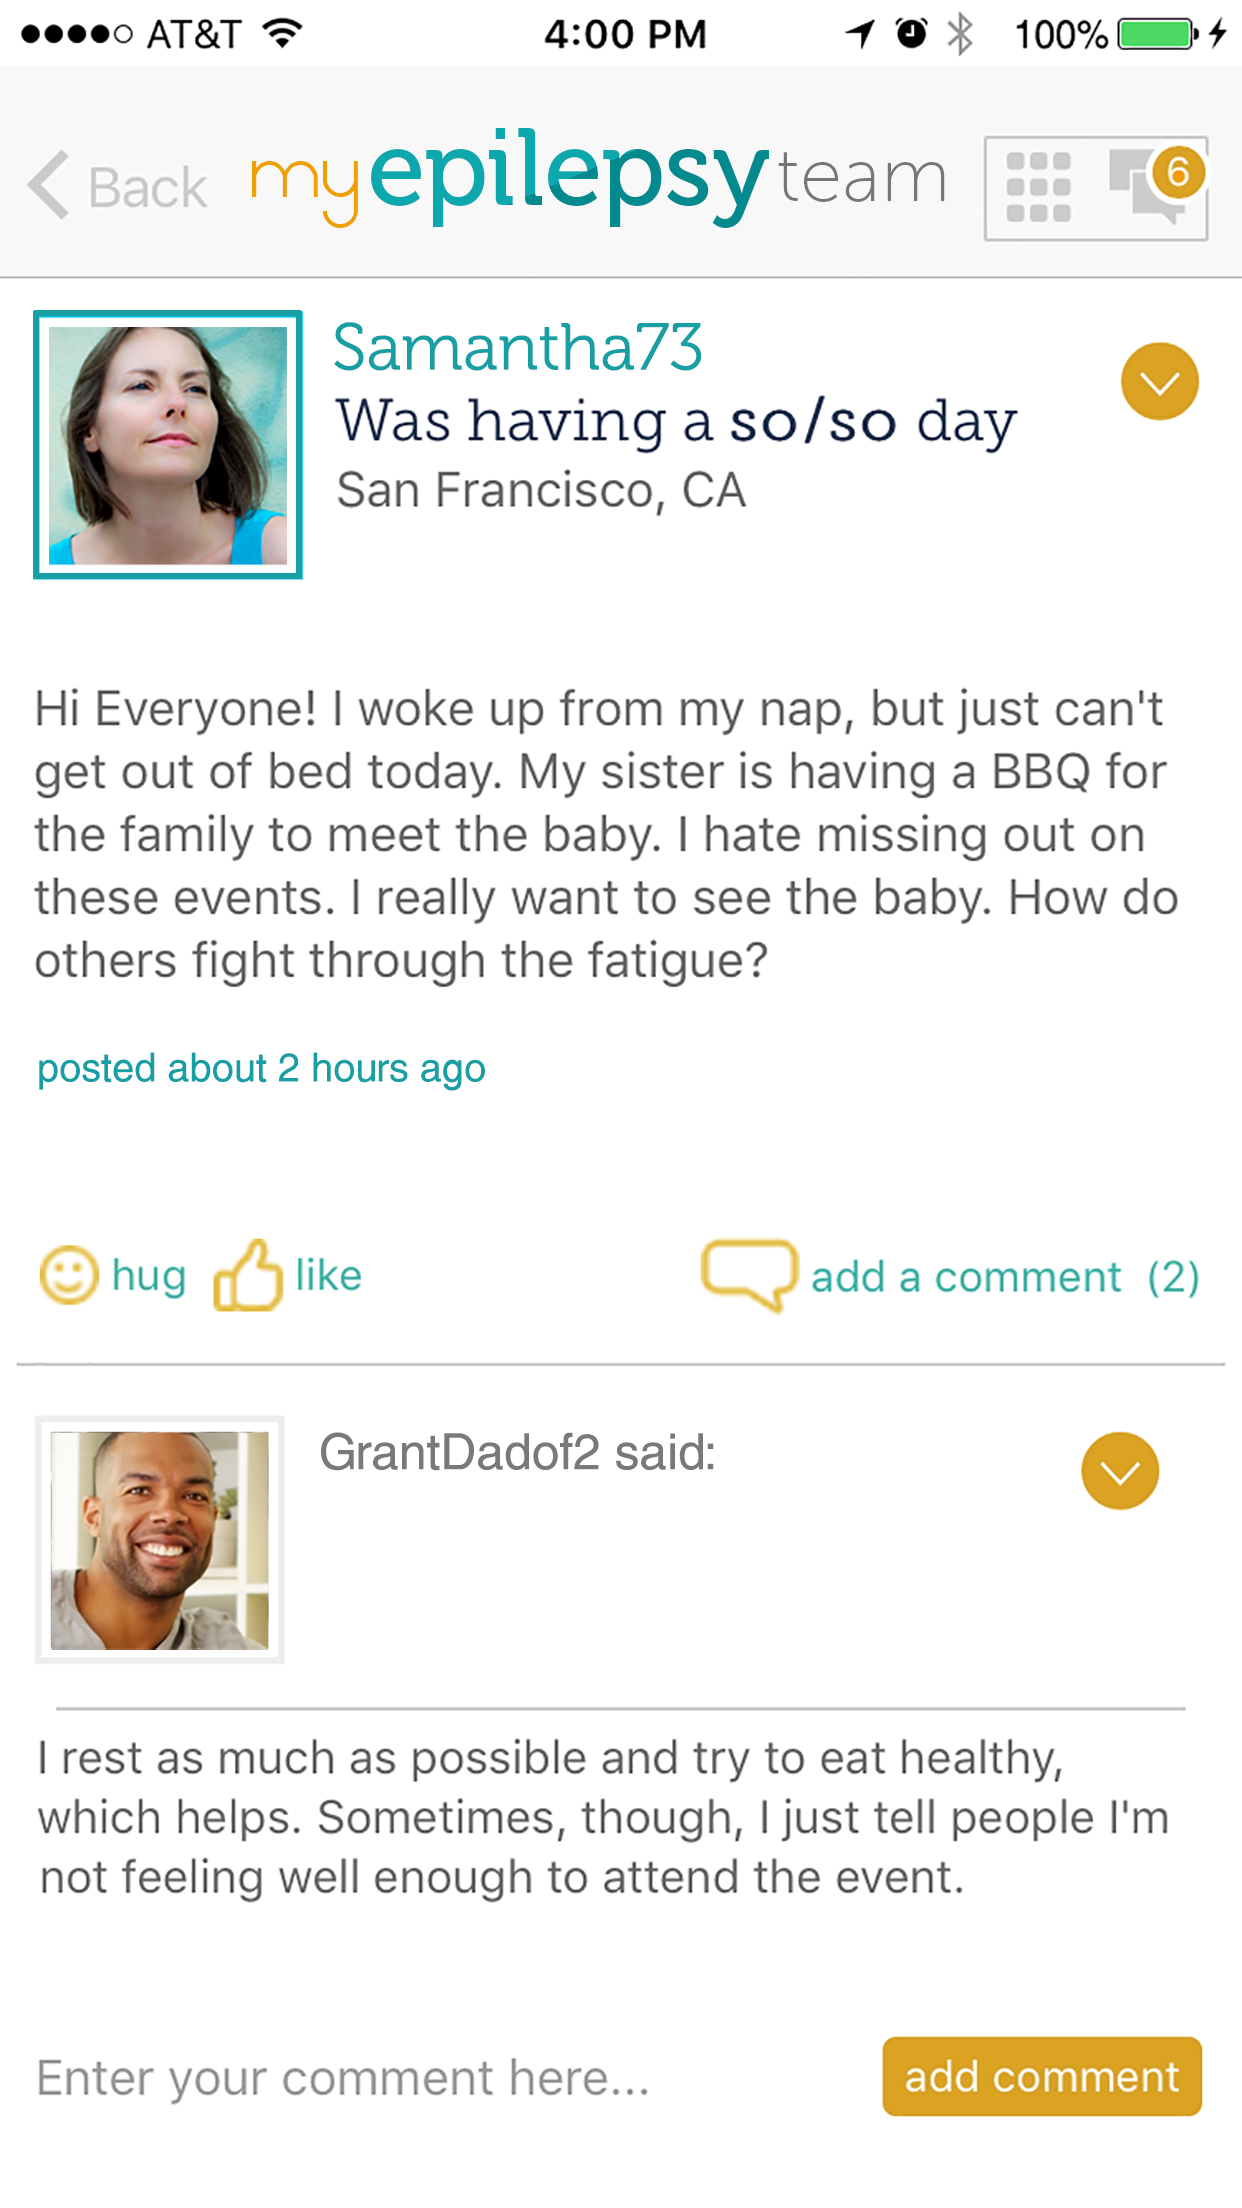Expand Samantha73 post options dropdown
Viewport: 1242px width, 2208px height.
pyautogui.click(x=1159, y=382)
